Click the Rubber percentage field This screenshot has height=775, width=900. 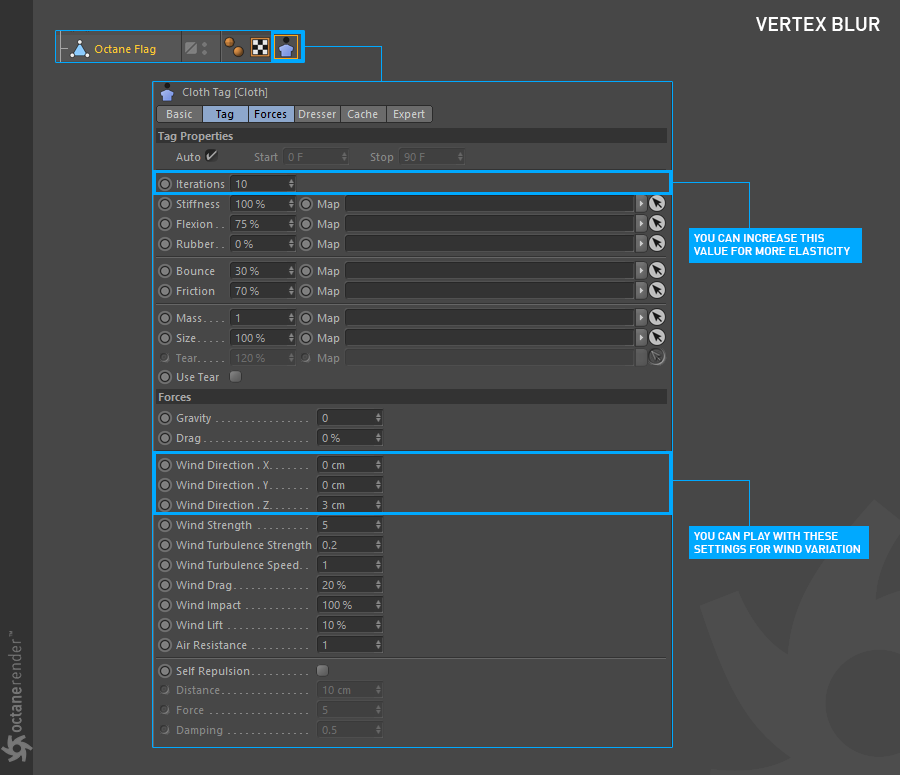[262, 244]
